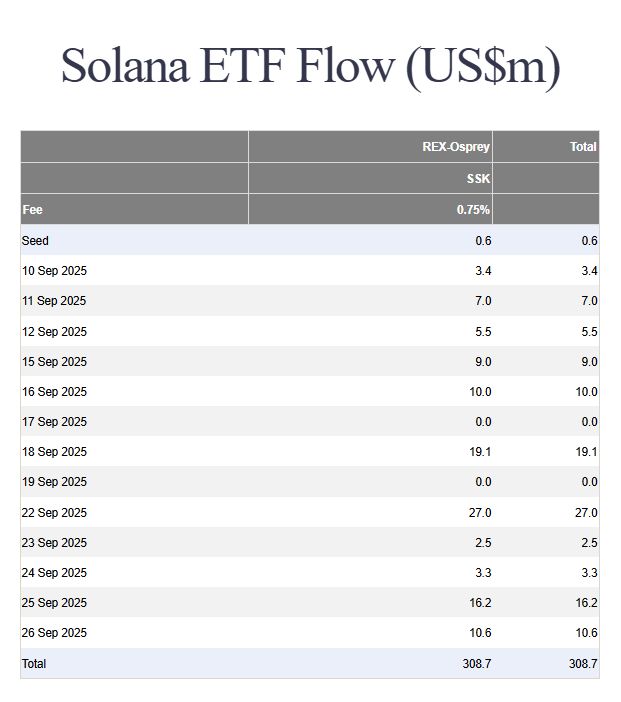Select the 24 Sep 2025 row label
The image size is (621, 702).
[54, 573]
